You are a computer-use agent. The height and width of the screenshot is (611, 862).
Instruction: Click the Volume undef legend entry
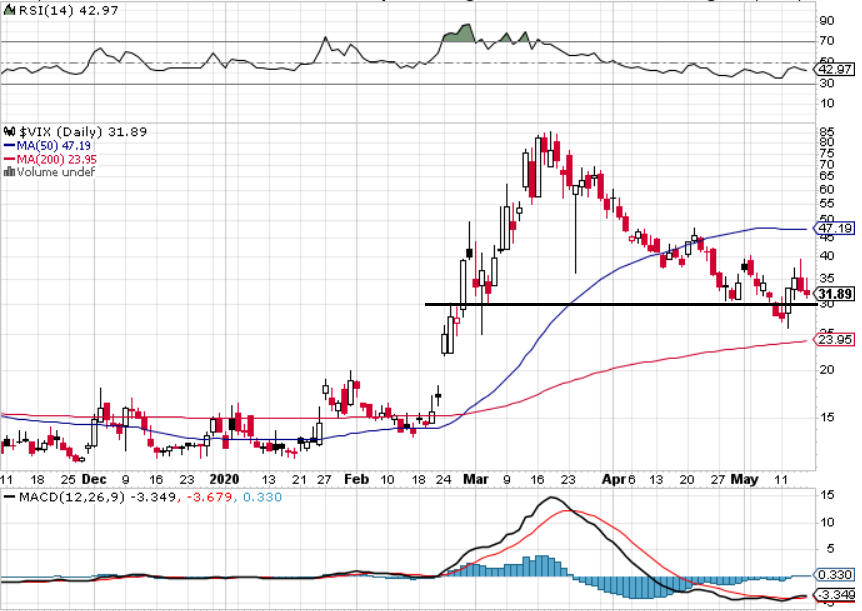click(56, 172)
